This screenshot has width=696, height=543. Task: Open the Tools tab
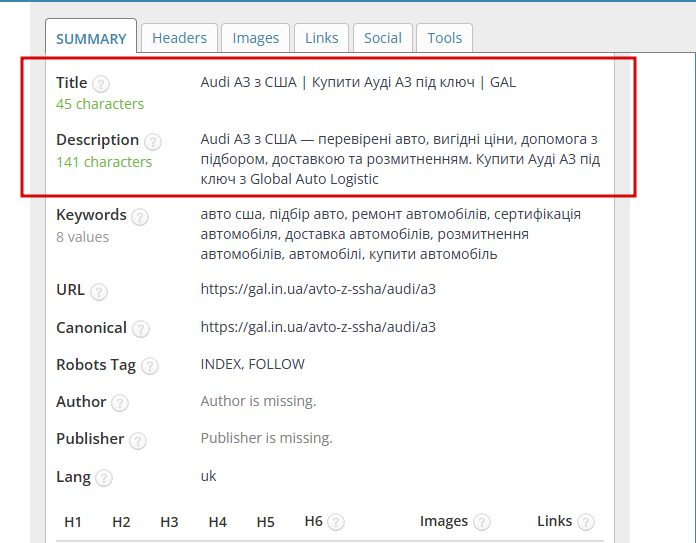(444, 38)
